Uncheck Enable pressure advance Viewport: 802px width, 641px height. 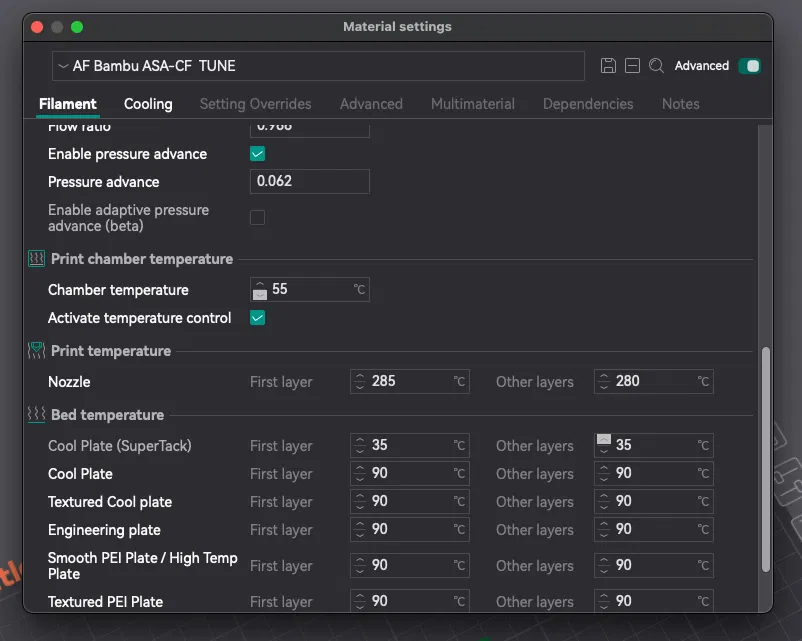[x=257, y=154]
